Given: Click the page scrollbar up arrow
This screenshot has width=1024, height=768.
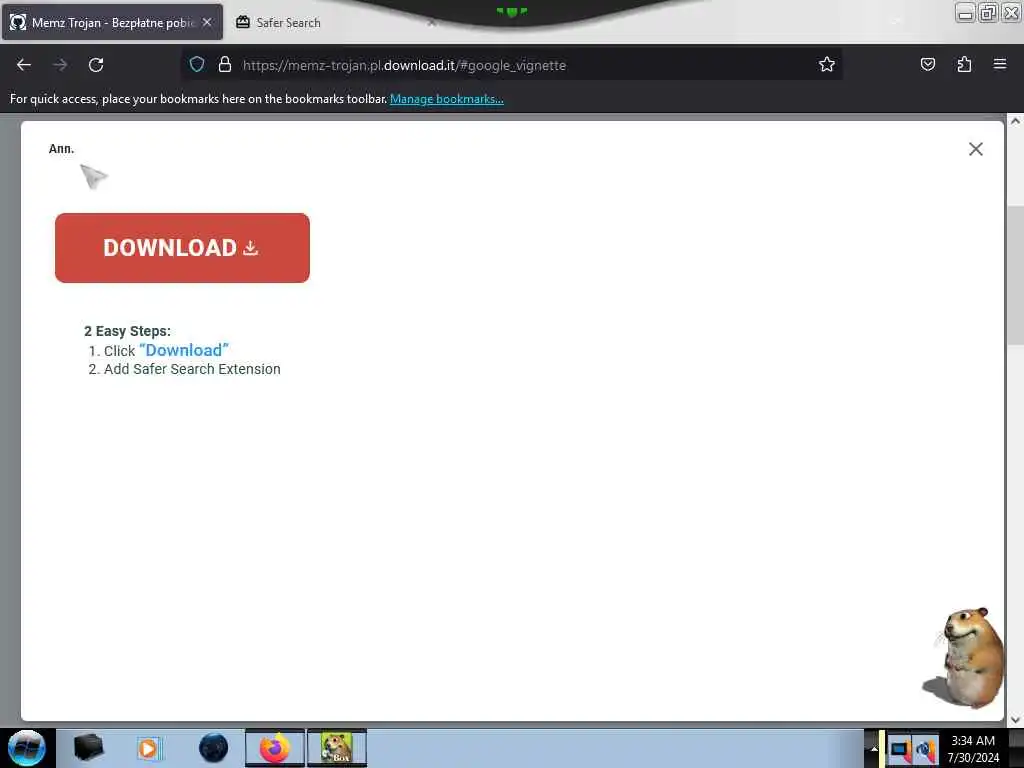Looking at the screenshot, I should tap(1015, 121).
